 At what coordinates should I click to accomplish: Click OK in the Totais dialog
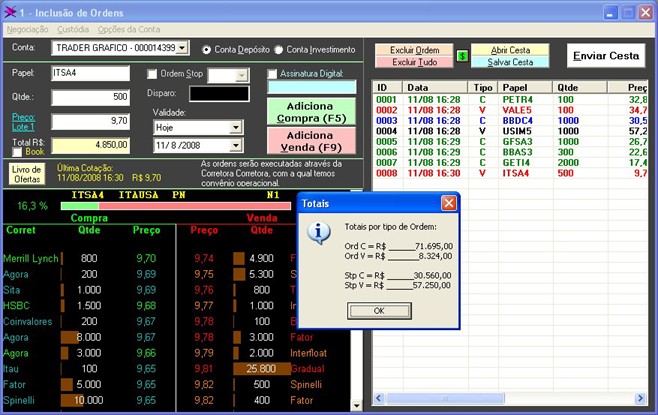(x=379, y=311)
